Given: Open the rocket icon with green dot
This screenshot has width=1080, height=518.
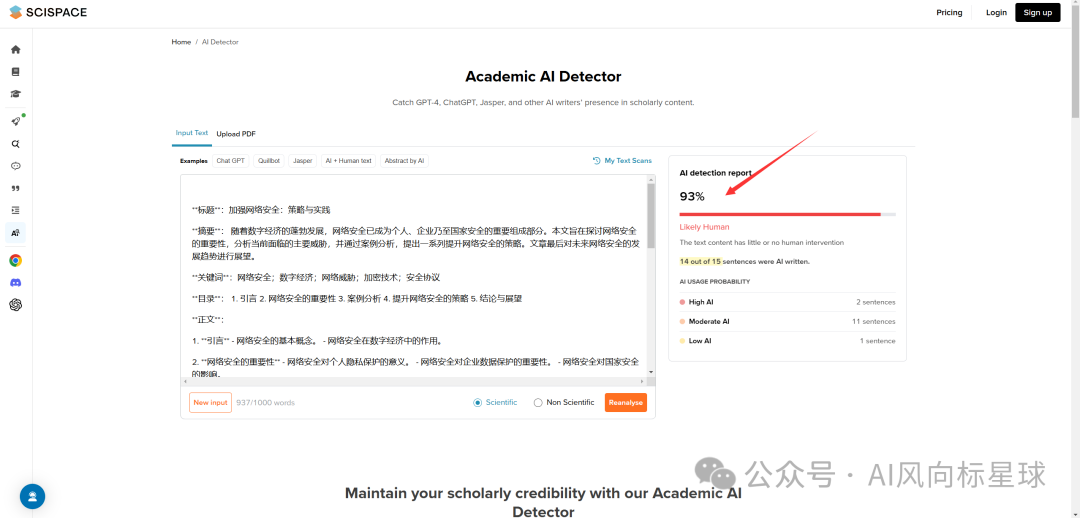Looking at the screenshot, I should [15, 121].
